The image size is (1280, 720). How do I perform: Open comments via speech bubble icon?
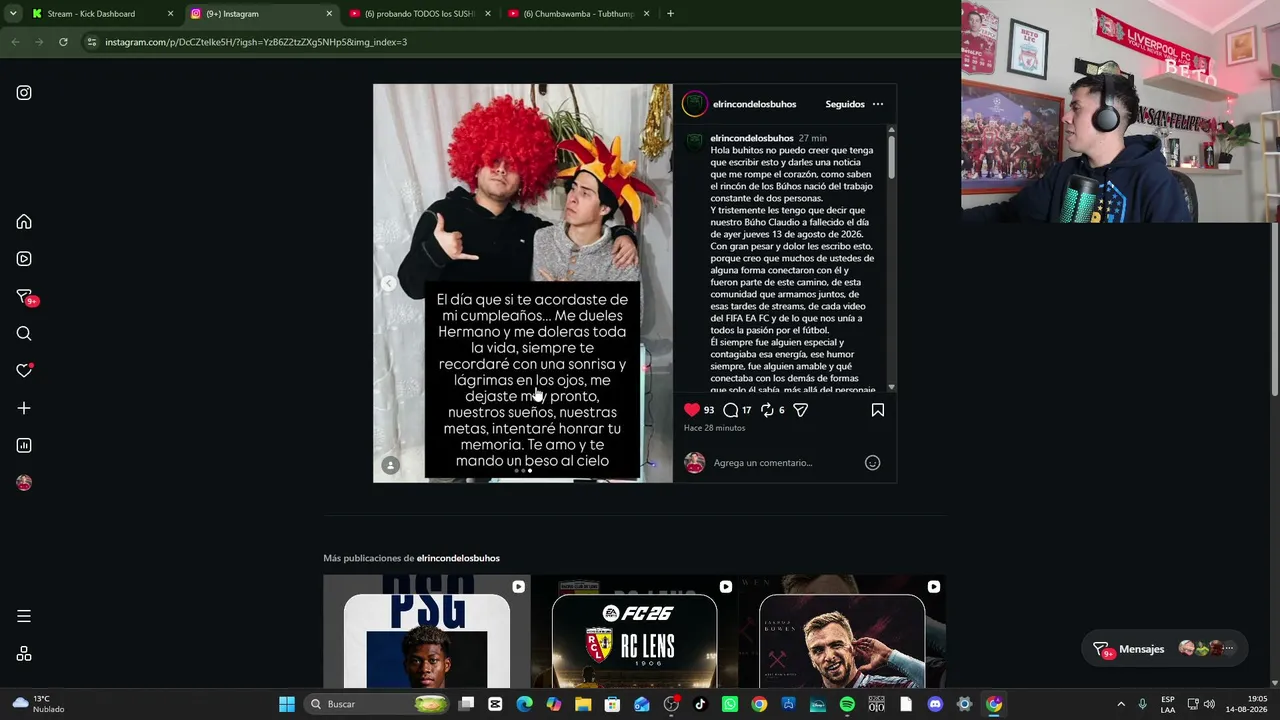tap(731, 410)
